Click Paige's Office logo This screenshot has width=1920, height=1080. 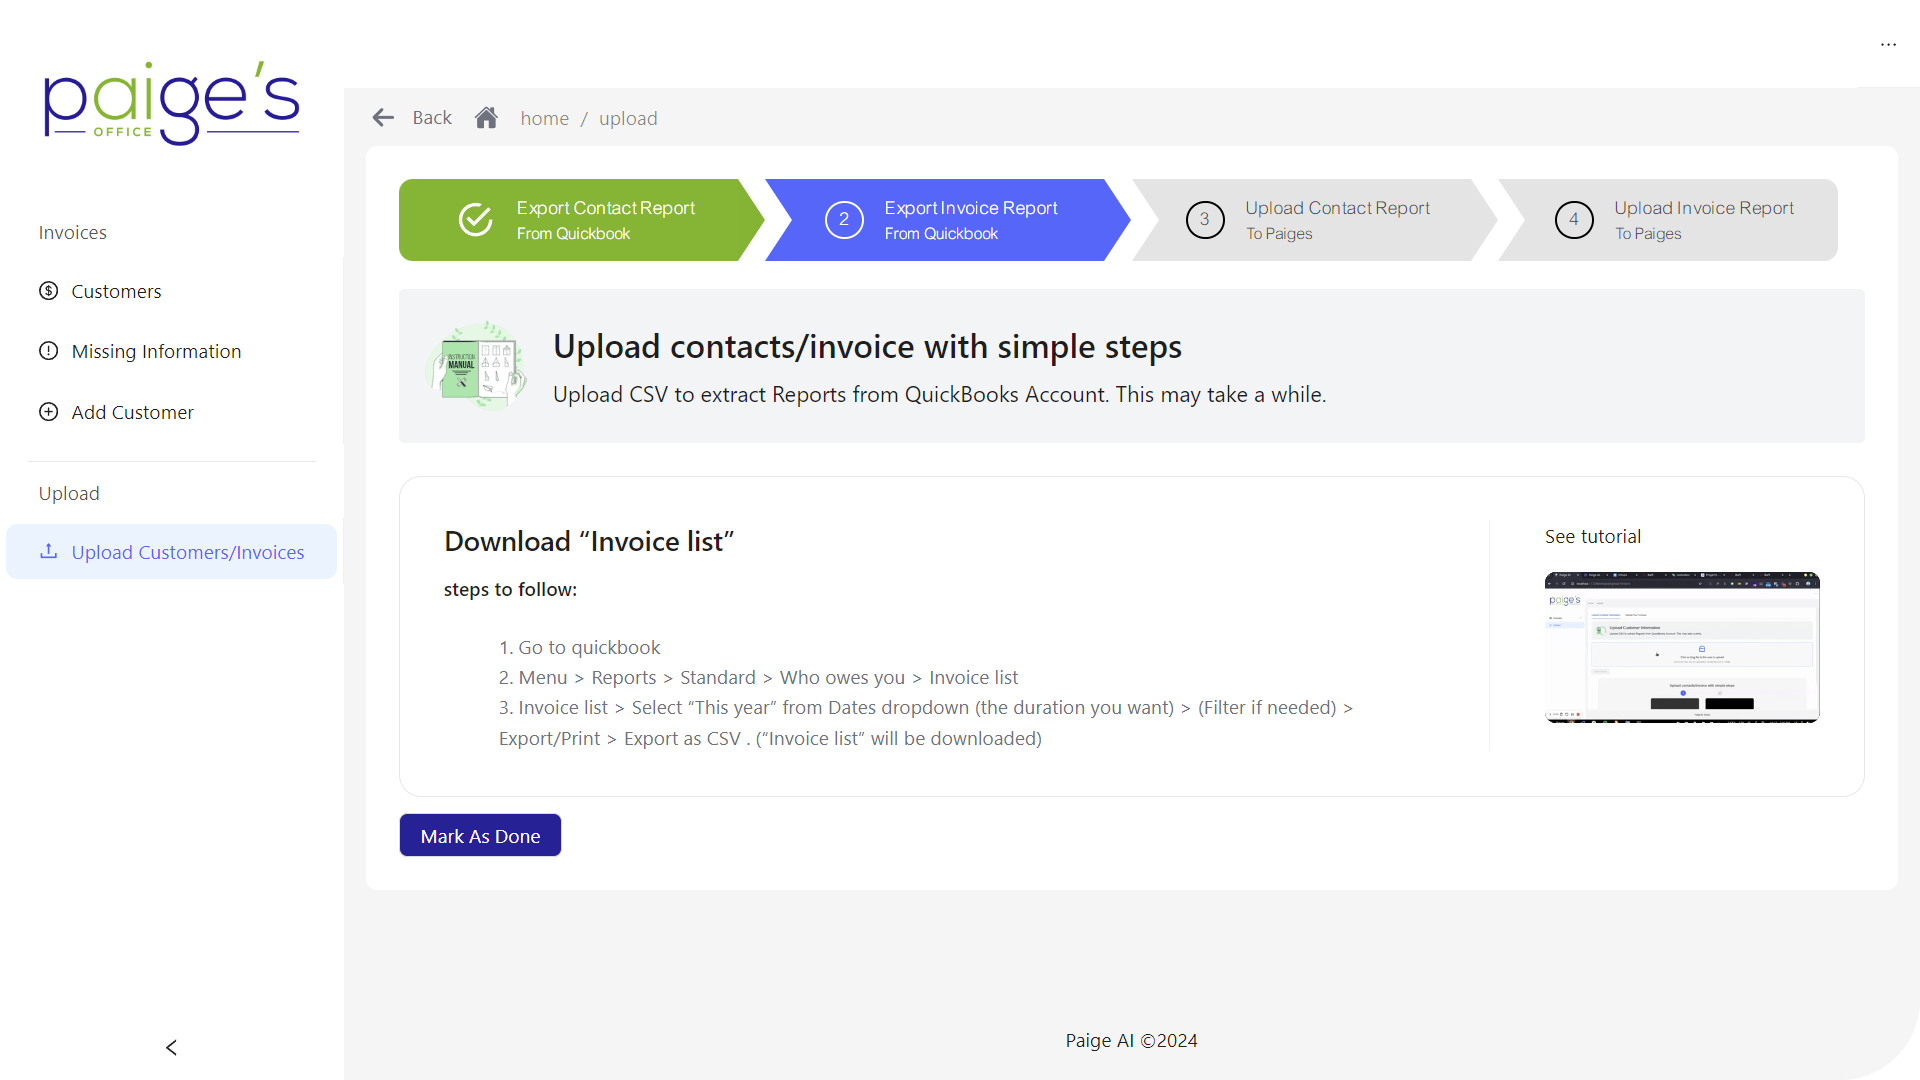[171, 103]
